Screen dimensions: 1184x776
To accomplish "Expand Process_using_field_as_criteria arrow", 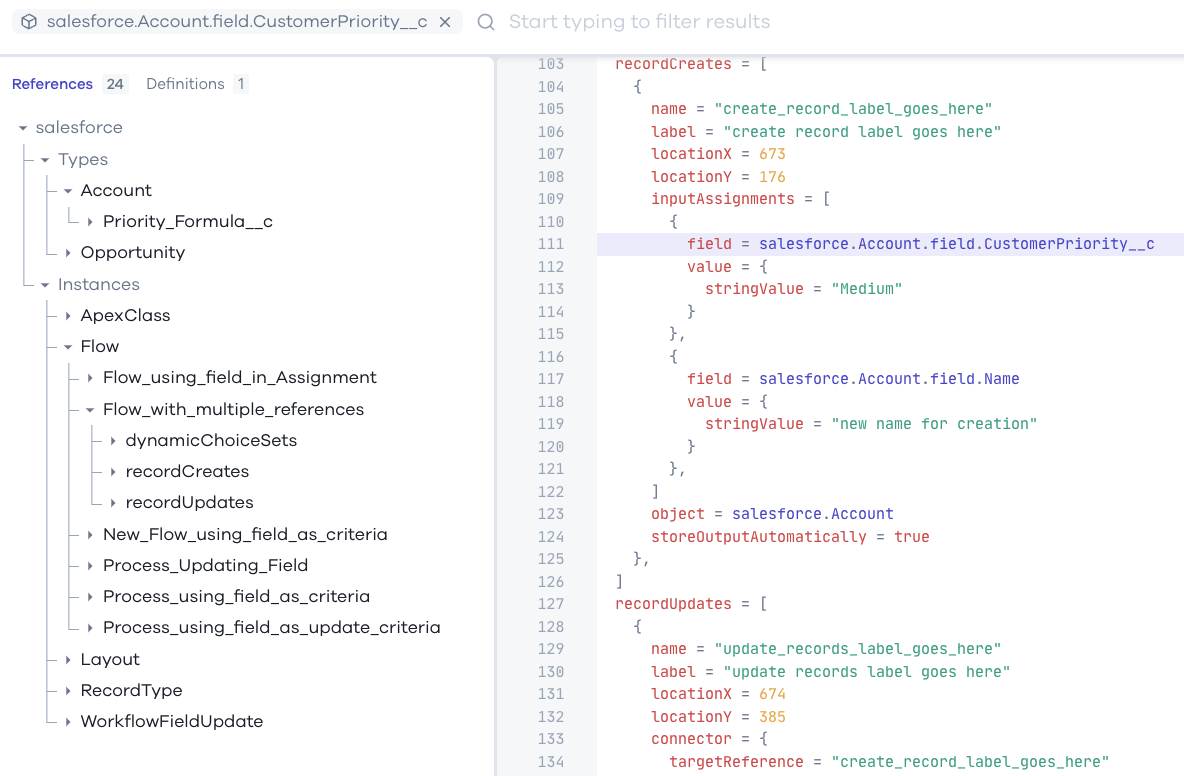I will (91, 596).
